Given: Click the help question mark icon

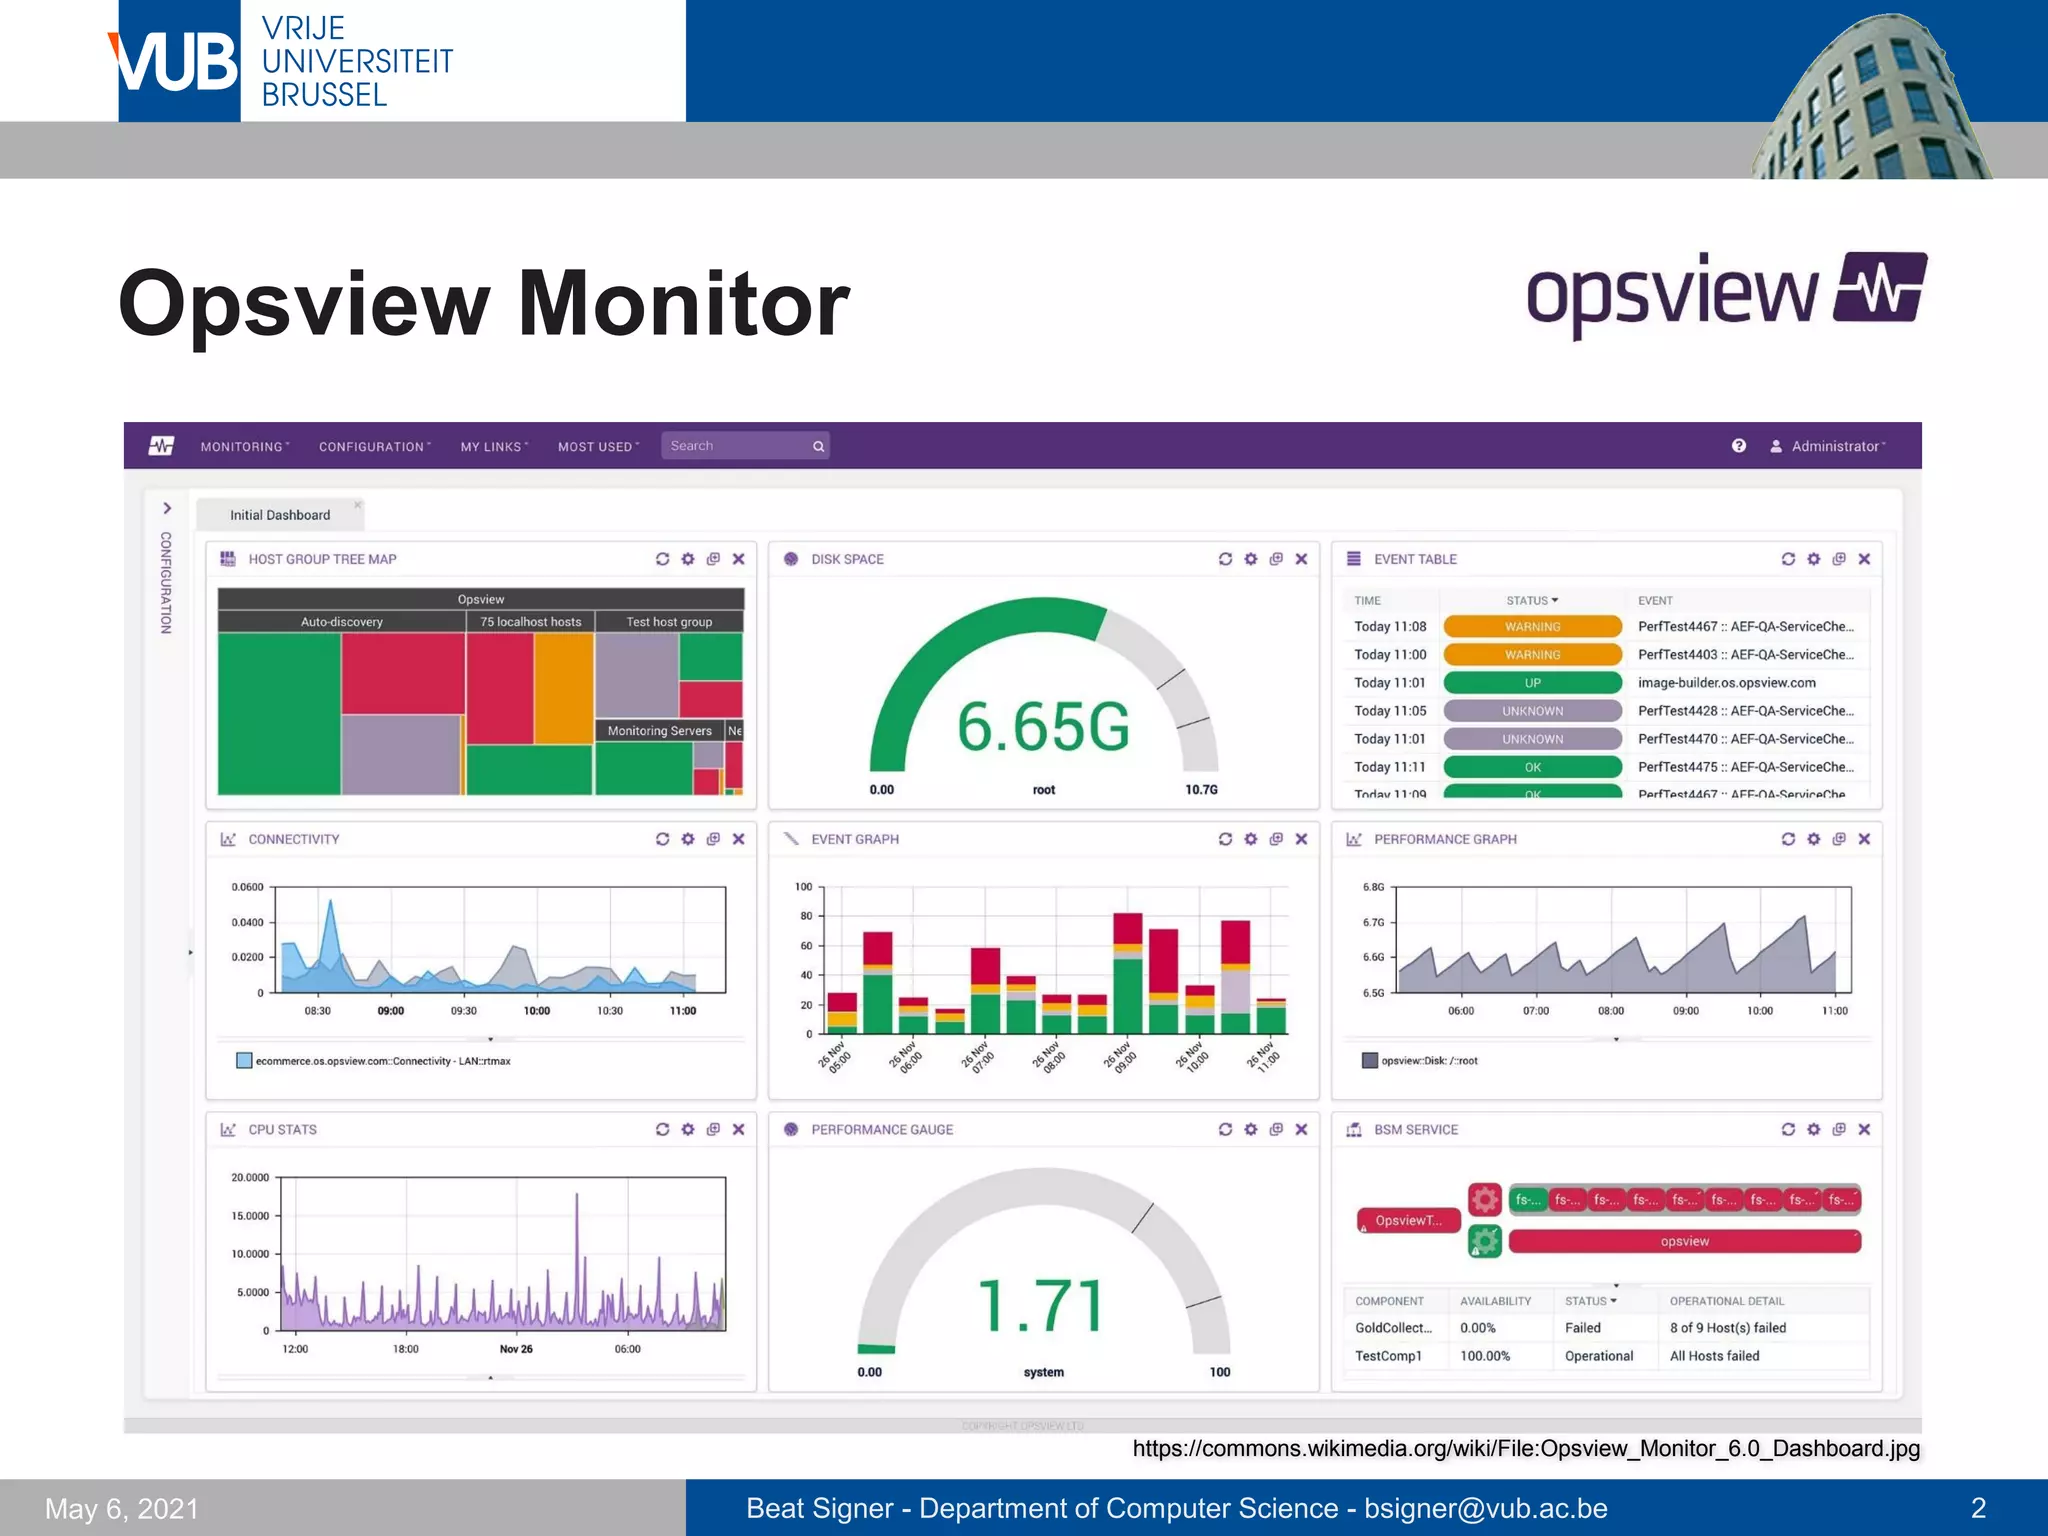Looking at the screenshot, I should pyautogui.click(x=1738, y=446).
